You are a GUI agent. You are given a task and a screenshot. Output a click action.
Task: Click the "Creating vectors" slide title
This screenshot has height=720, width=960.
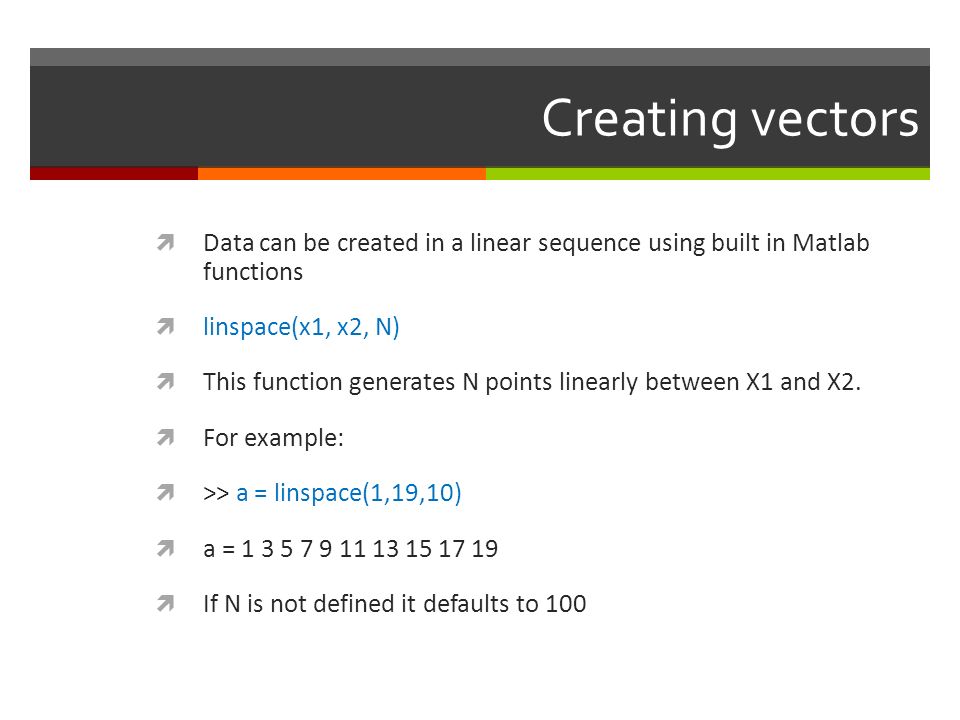tap(730, 119)
